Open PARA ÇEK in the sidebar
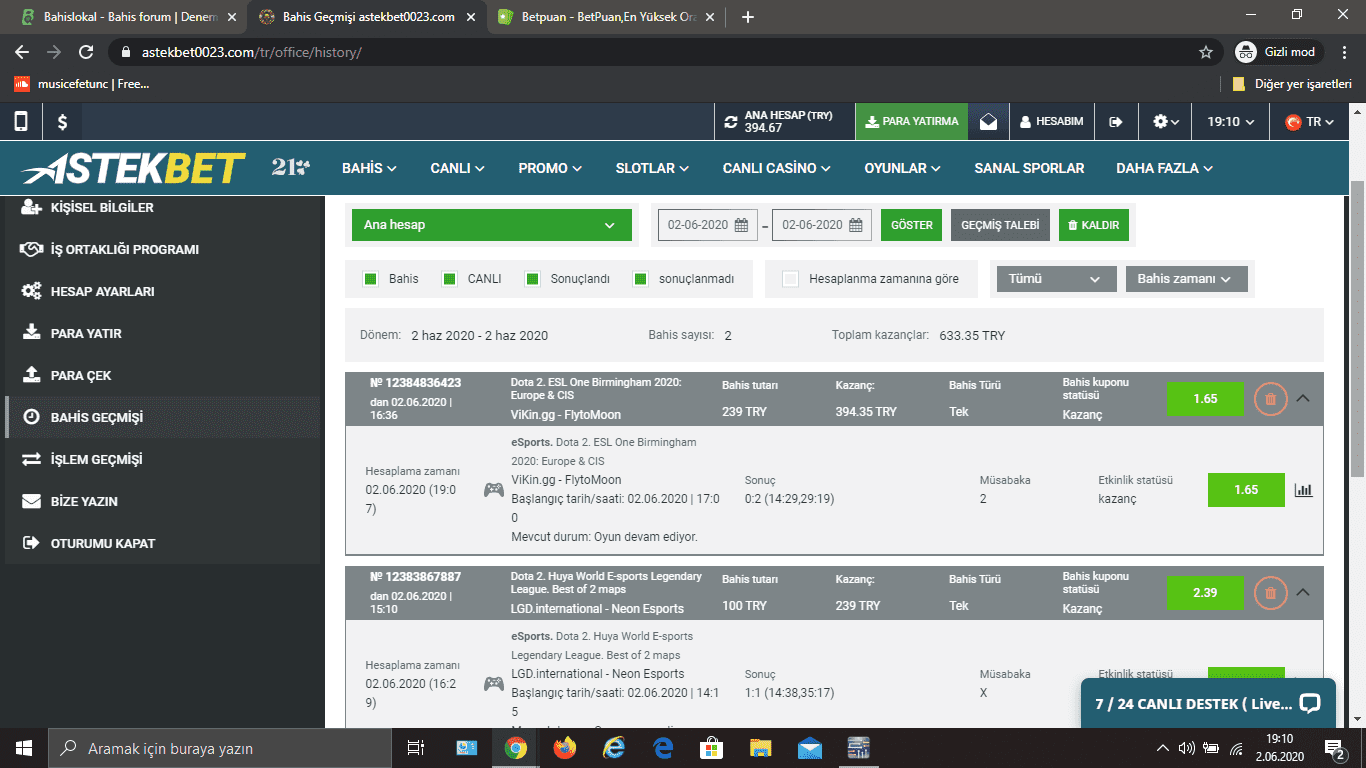Image resolution: width=1366 pixels, height=768 pixels. click(x=81, y=375)
